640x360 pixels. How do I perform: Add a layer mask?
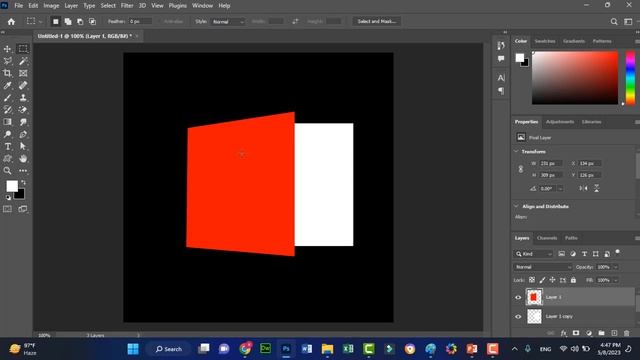576,333
